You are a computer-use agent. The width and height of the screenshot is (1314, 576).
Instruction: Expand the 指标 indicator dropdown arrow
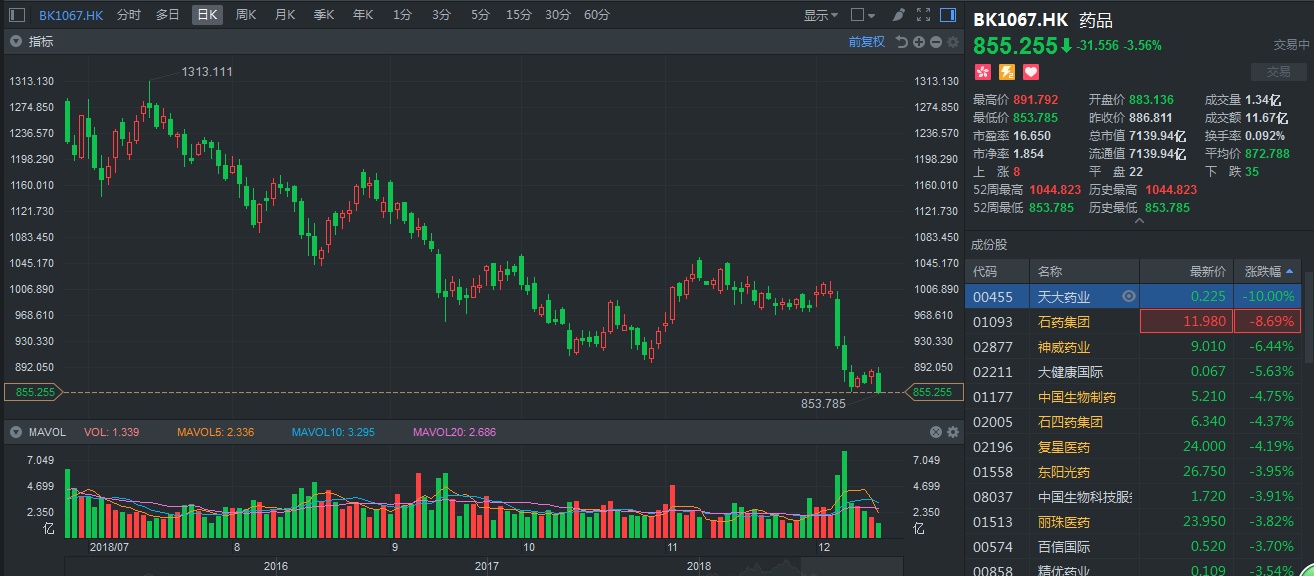pyautogui.click(x=16, y=42)
